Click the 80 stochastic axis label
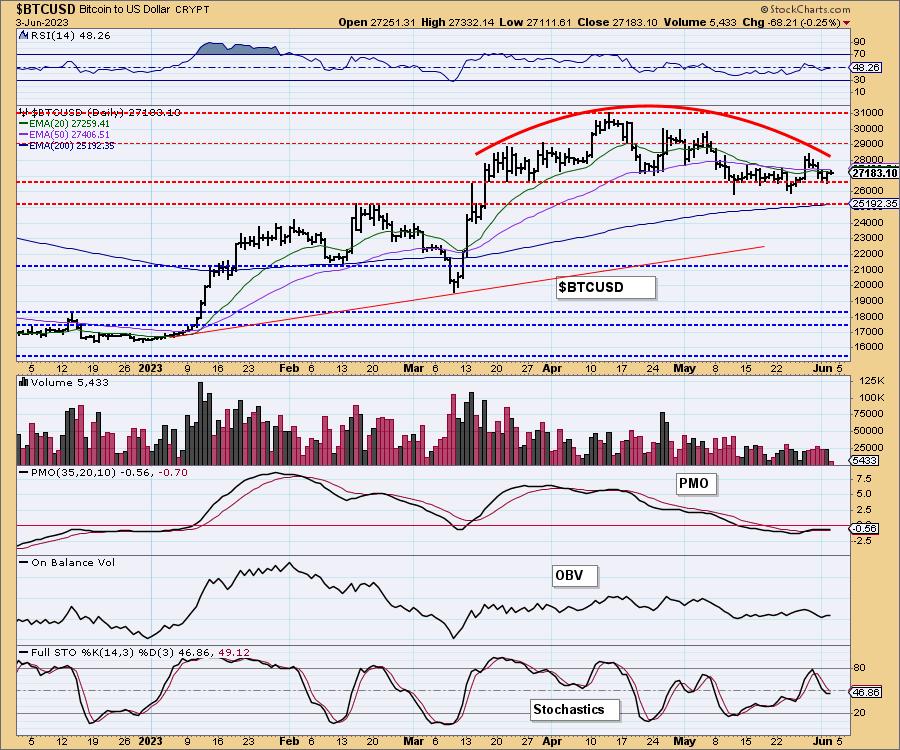 point(859,668)
